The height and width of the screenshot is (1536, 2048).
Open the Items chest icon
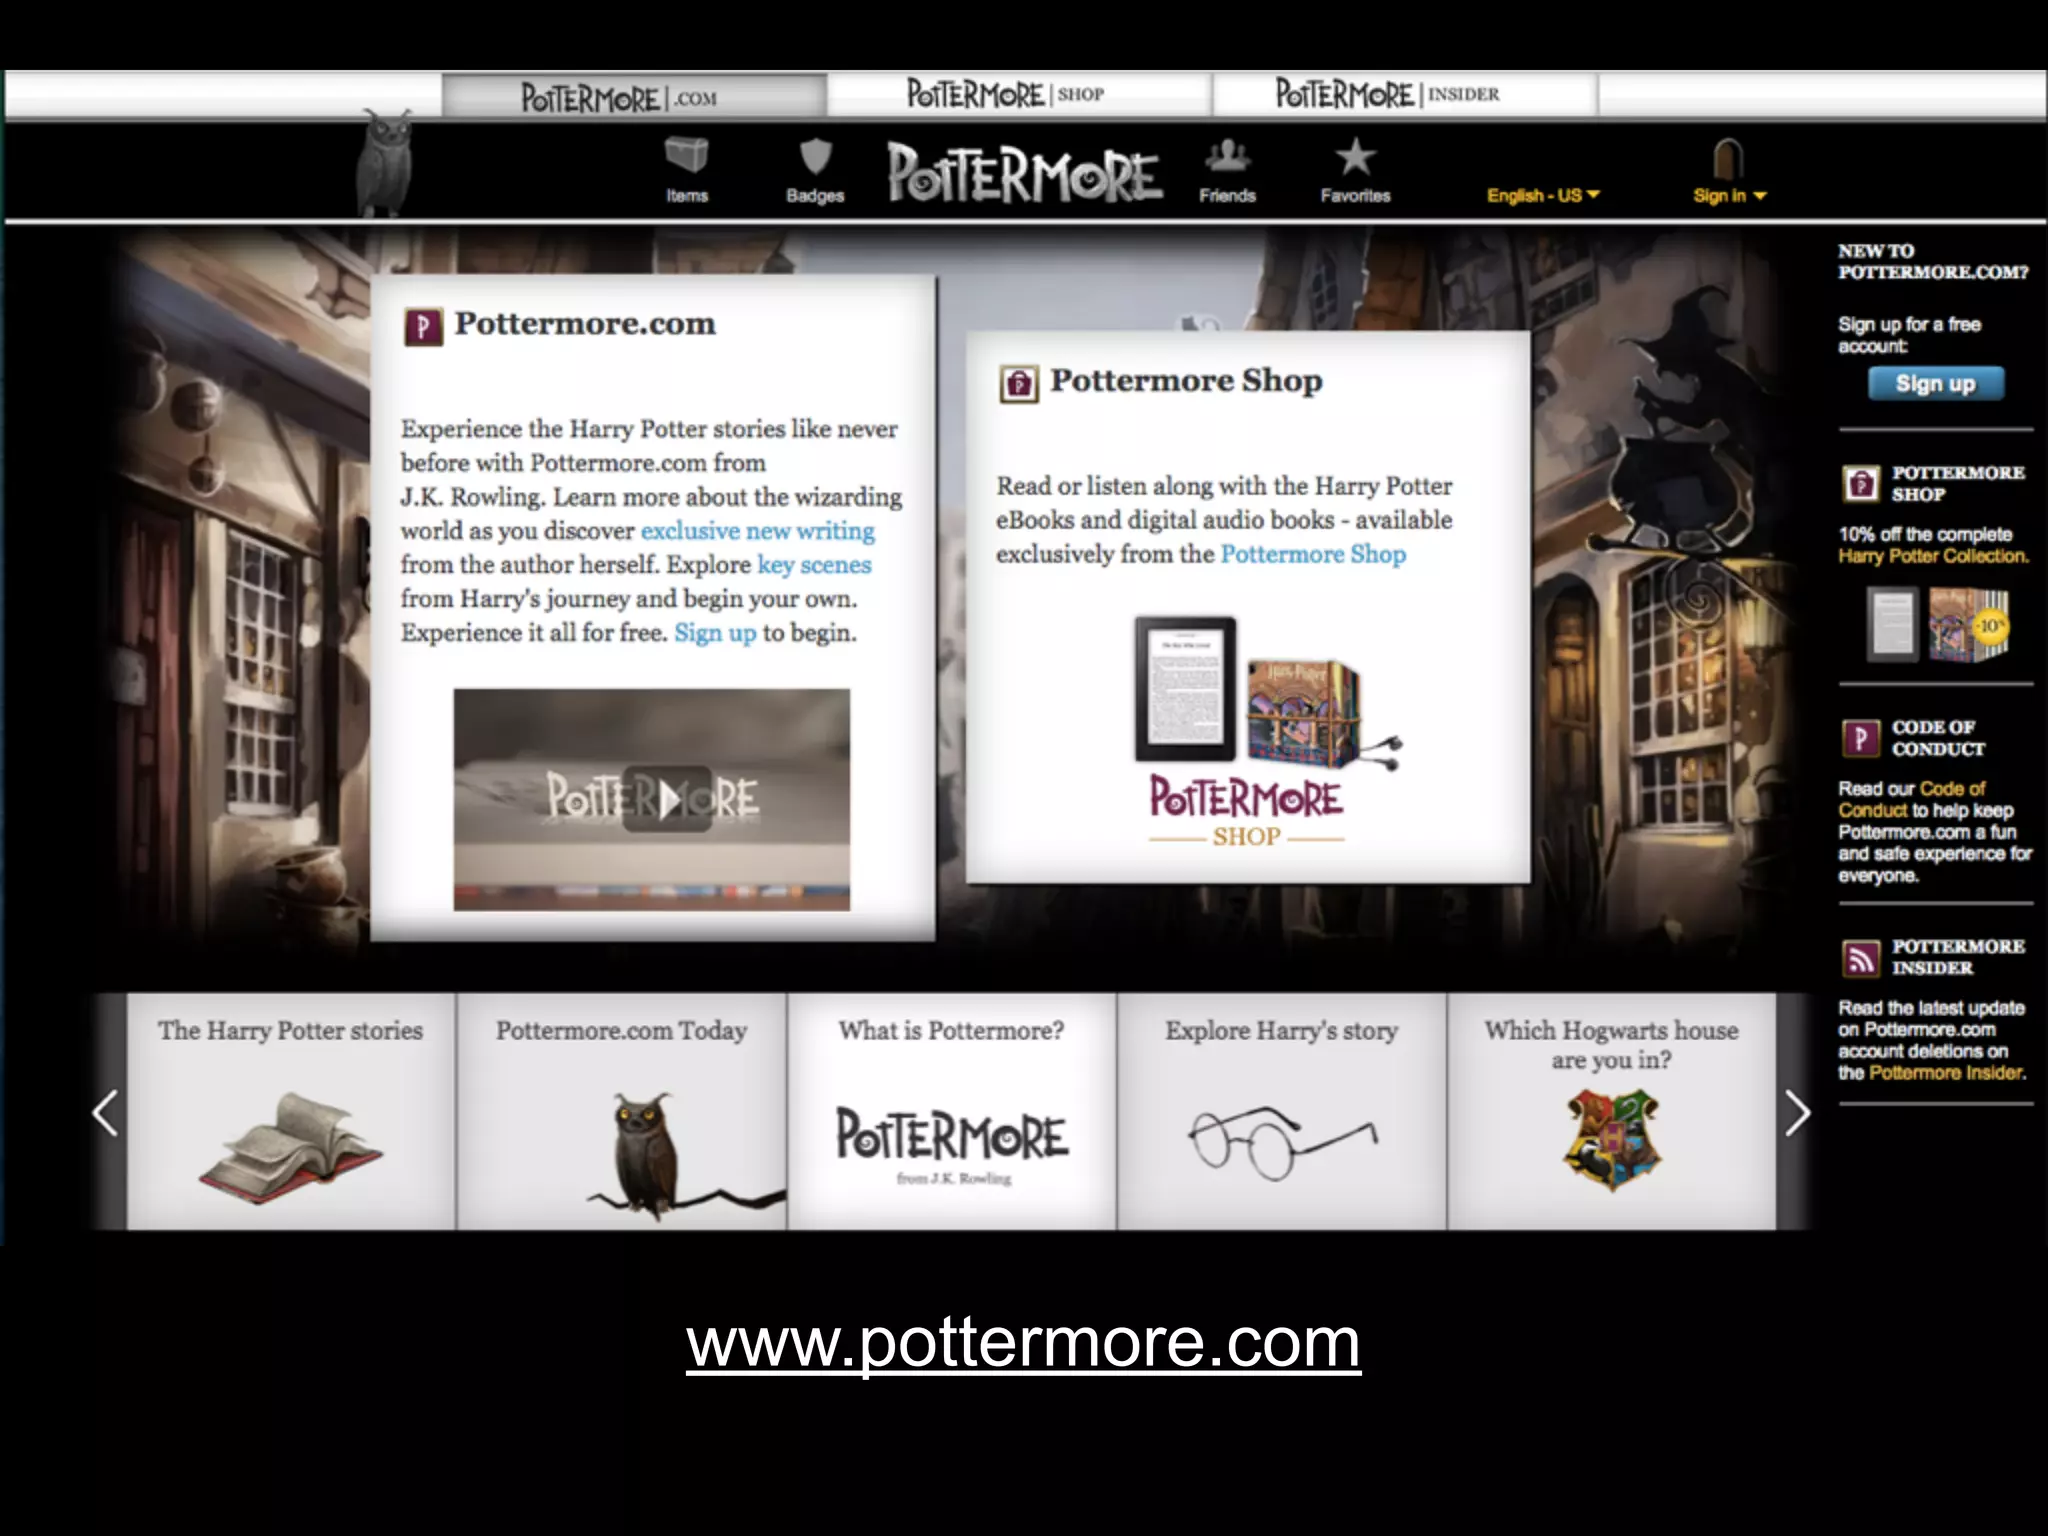click(686, 156)
